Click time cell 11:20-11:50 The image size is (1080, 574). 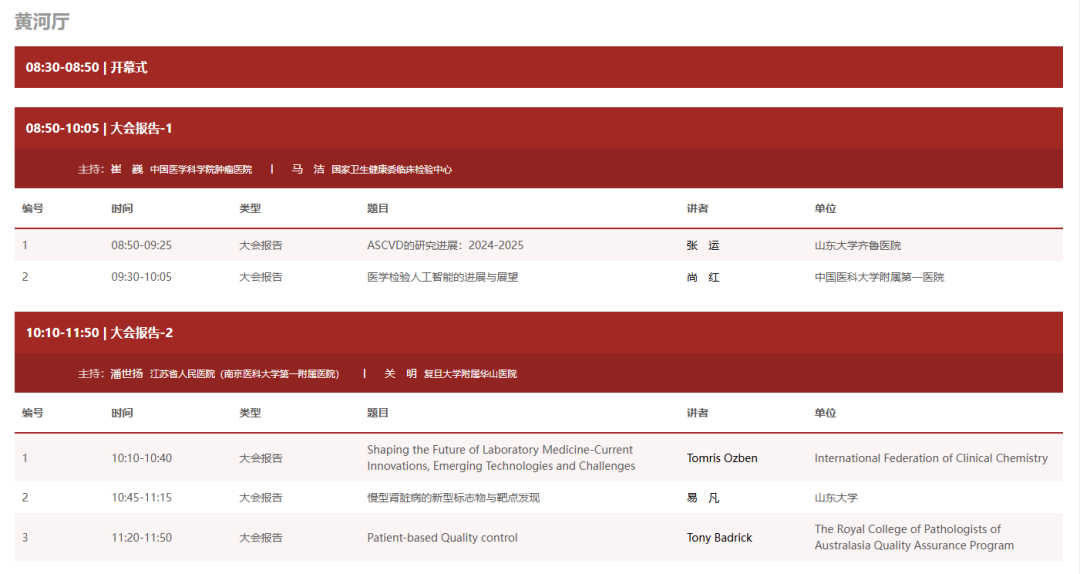pyautogui.click(x=141, y=537)
